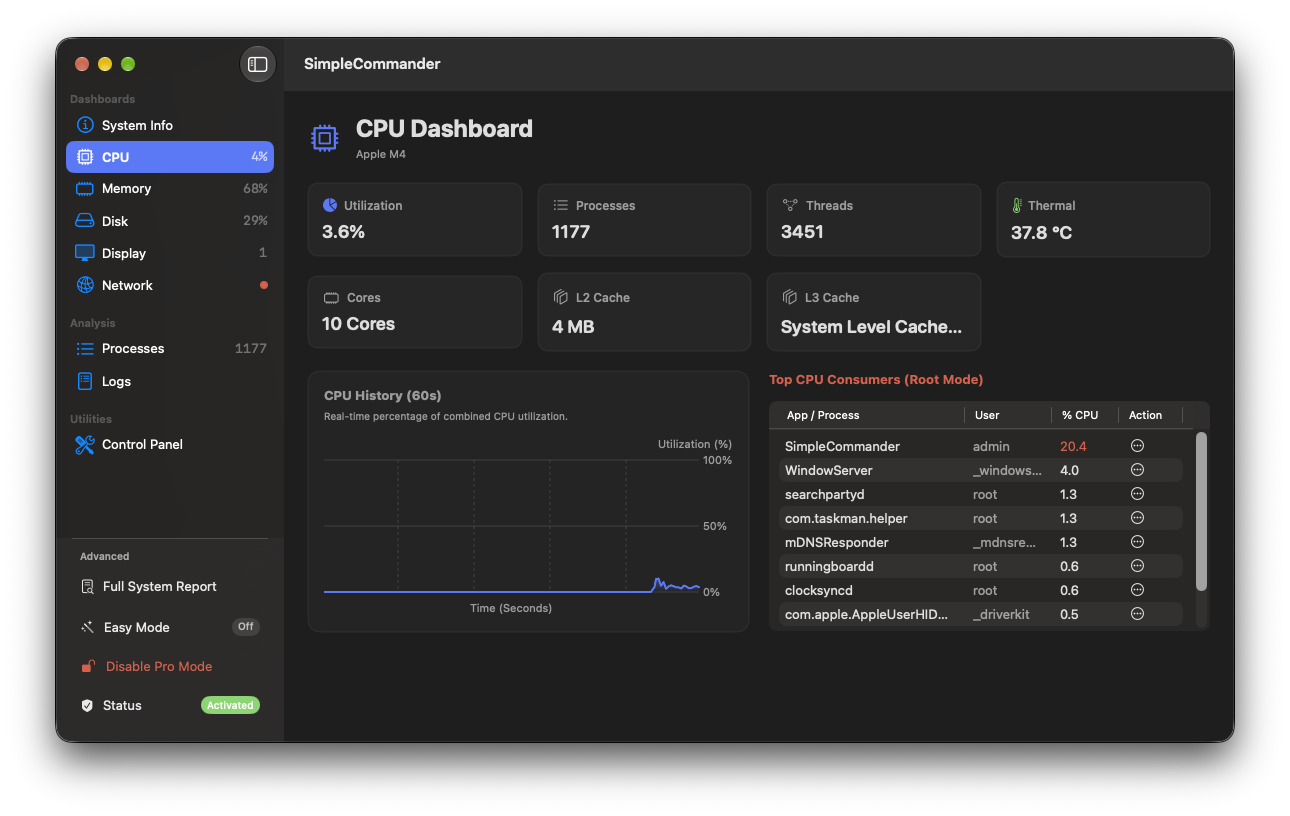
Task: Click the Threads card branch icon
Action: (789, 205)
